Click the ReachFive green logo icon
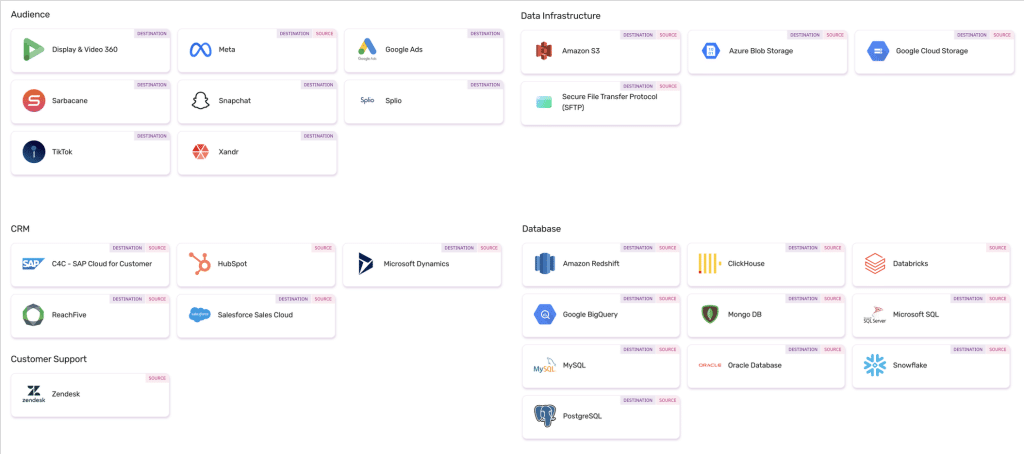 (x=33, y=315)
